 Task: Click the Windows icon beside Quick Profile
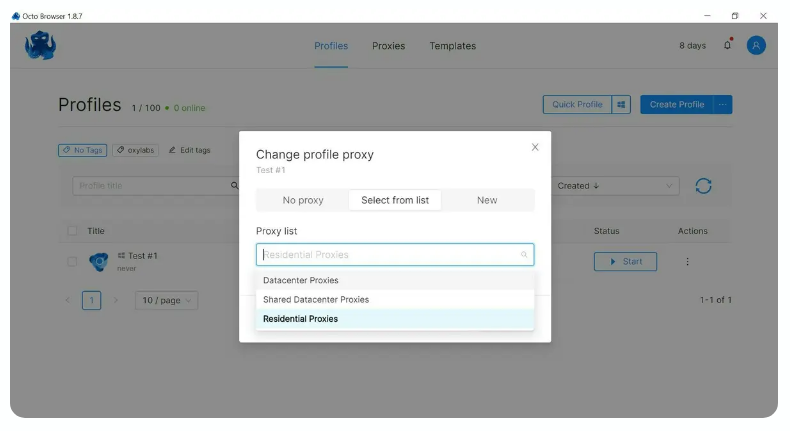coord(621,104)
